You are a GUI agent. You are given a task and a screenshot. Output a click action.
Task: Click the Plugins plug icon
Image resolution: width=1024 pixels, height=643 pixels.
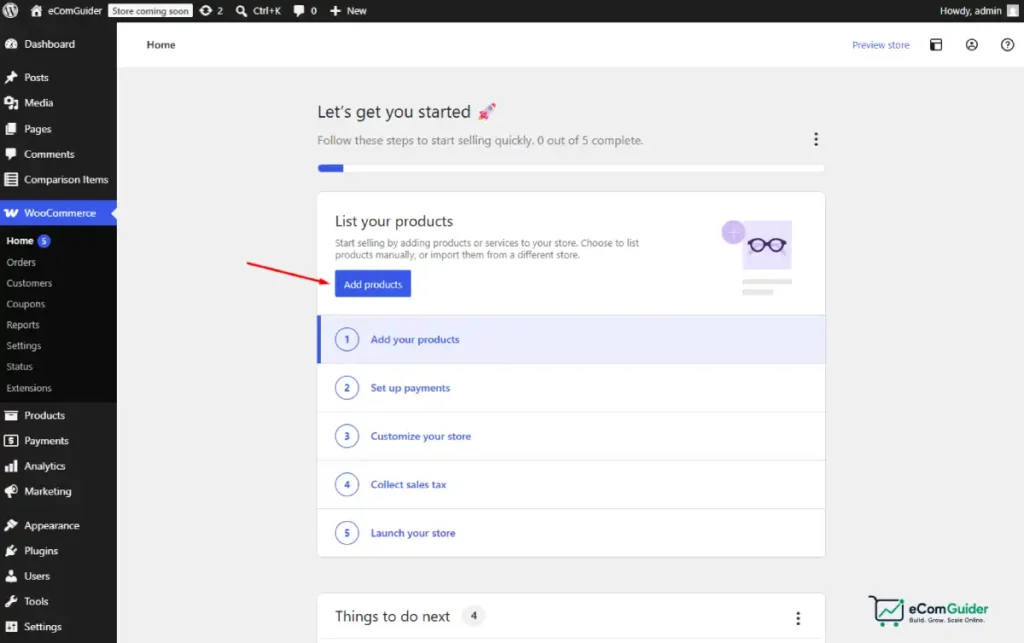[x=11, y=551]
